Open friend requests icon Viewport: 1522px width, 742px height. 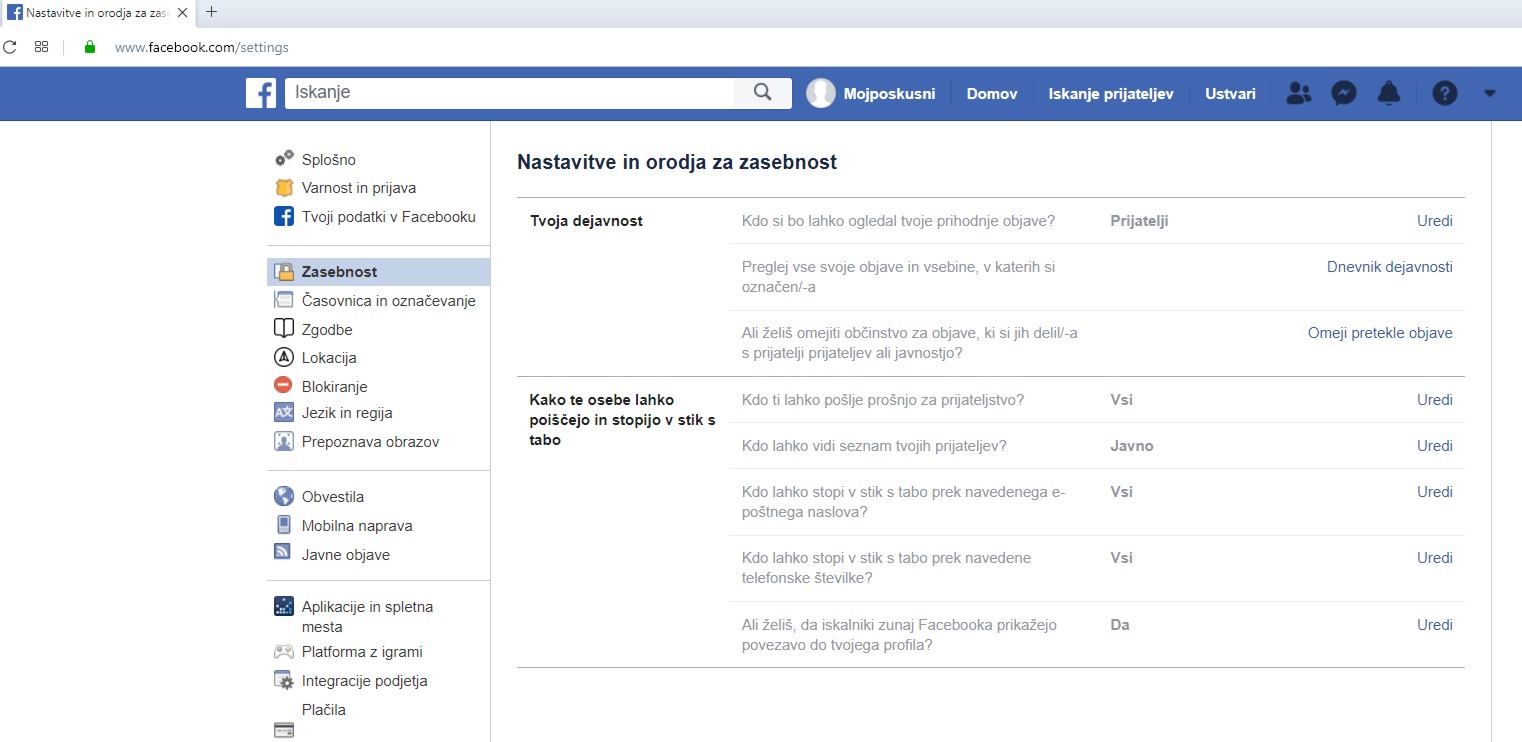click(x=1298, y=93)
